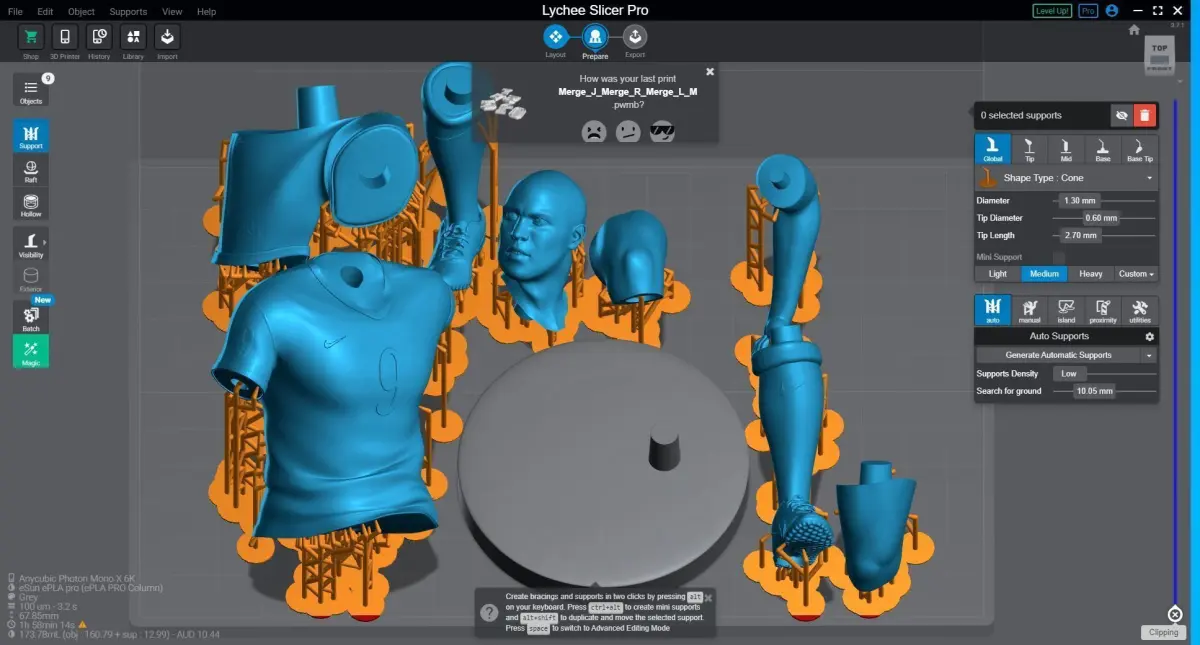Image resolution: width=1200 pixels, height=645 pixels.
Task: Select the Global support settings tab
Action: click(x=993, y=149)
